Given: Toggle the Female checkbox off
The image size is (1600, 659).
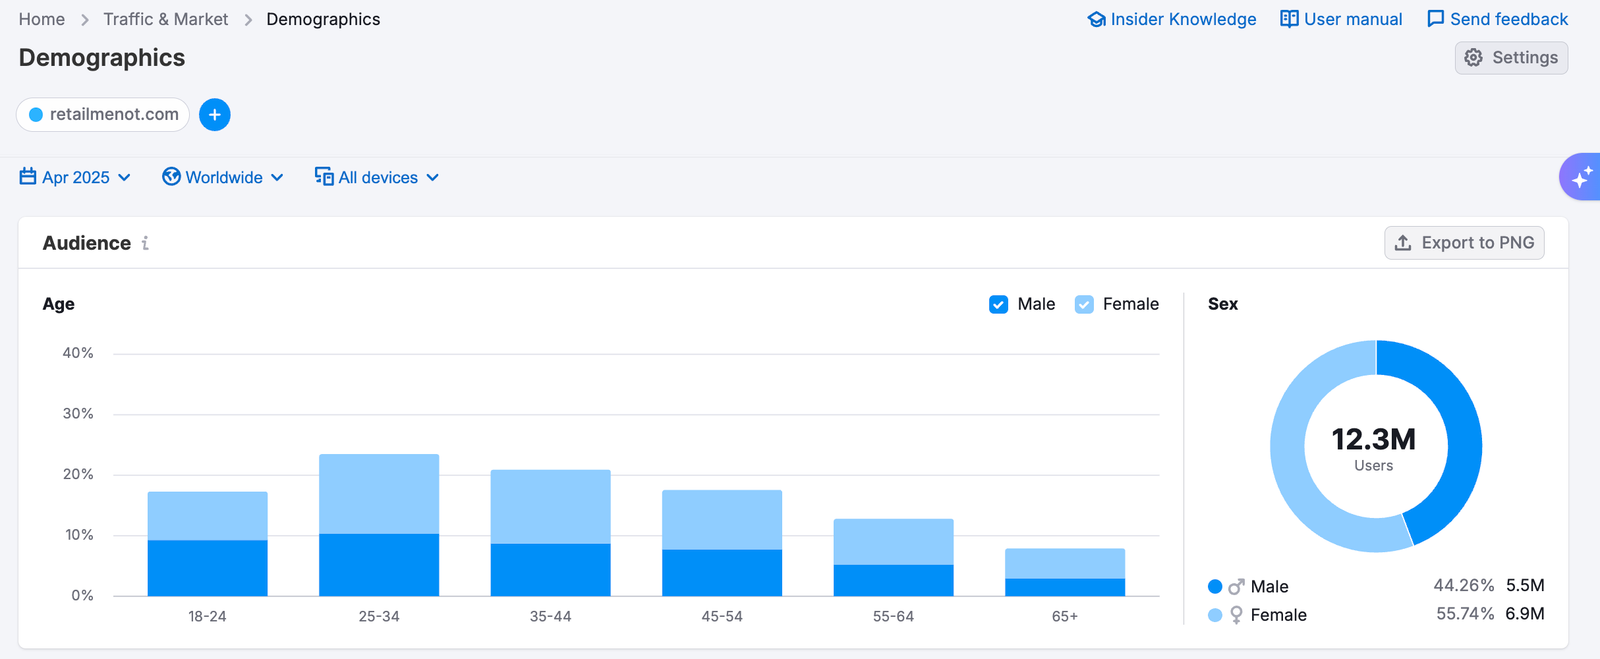Looking at the screenshot, I should coord(1084,304).
